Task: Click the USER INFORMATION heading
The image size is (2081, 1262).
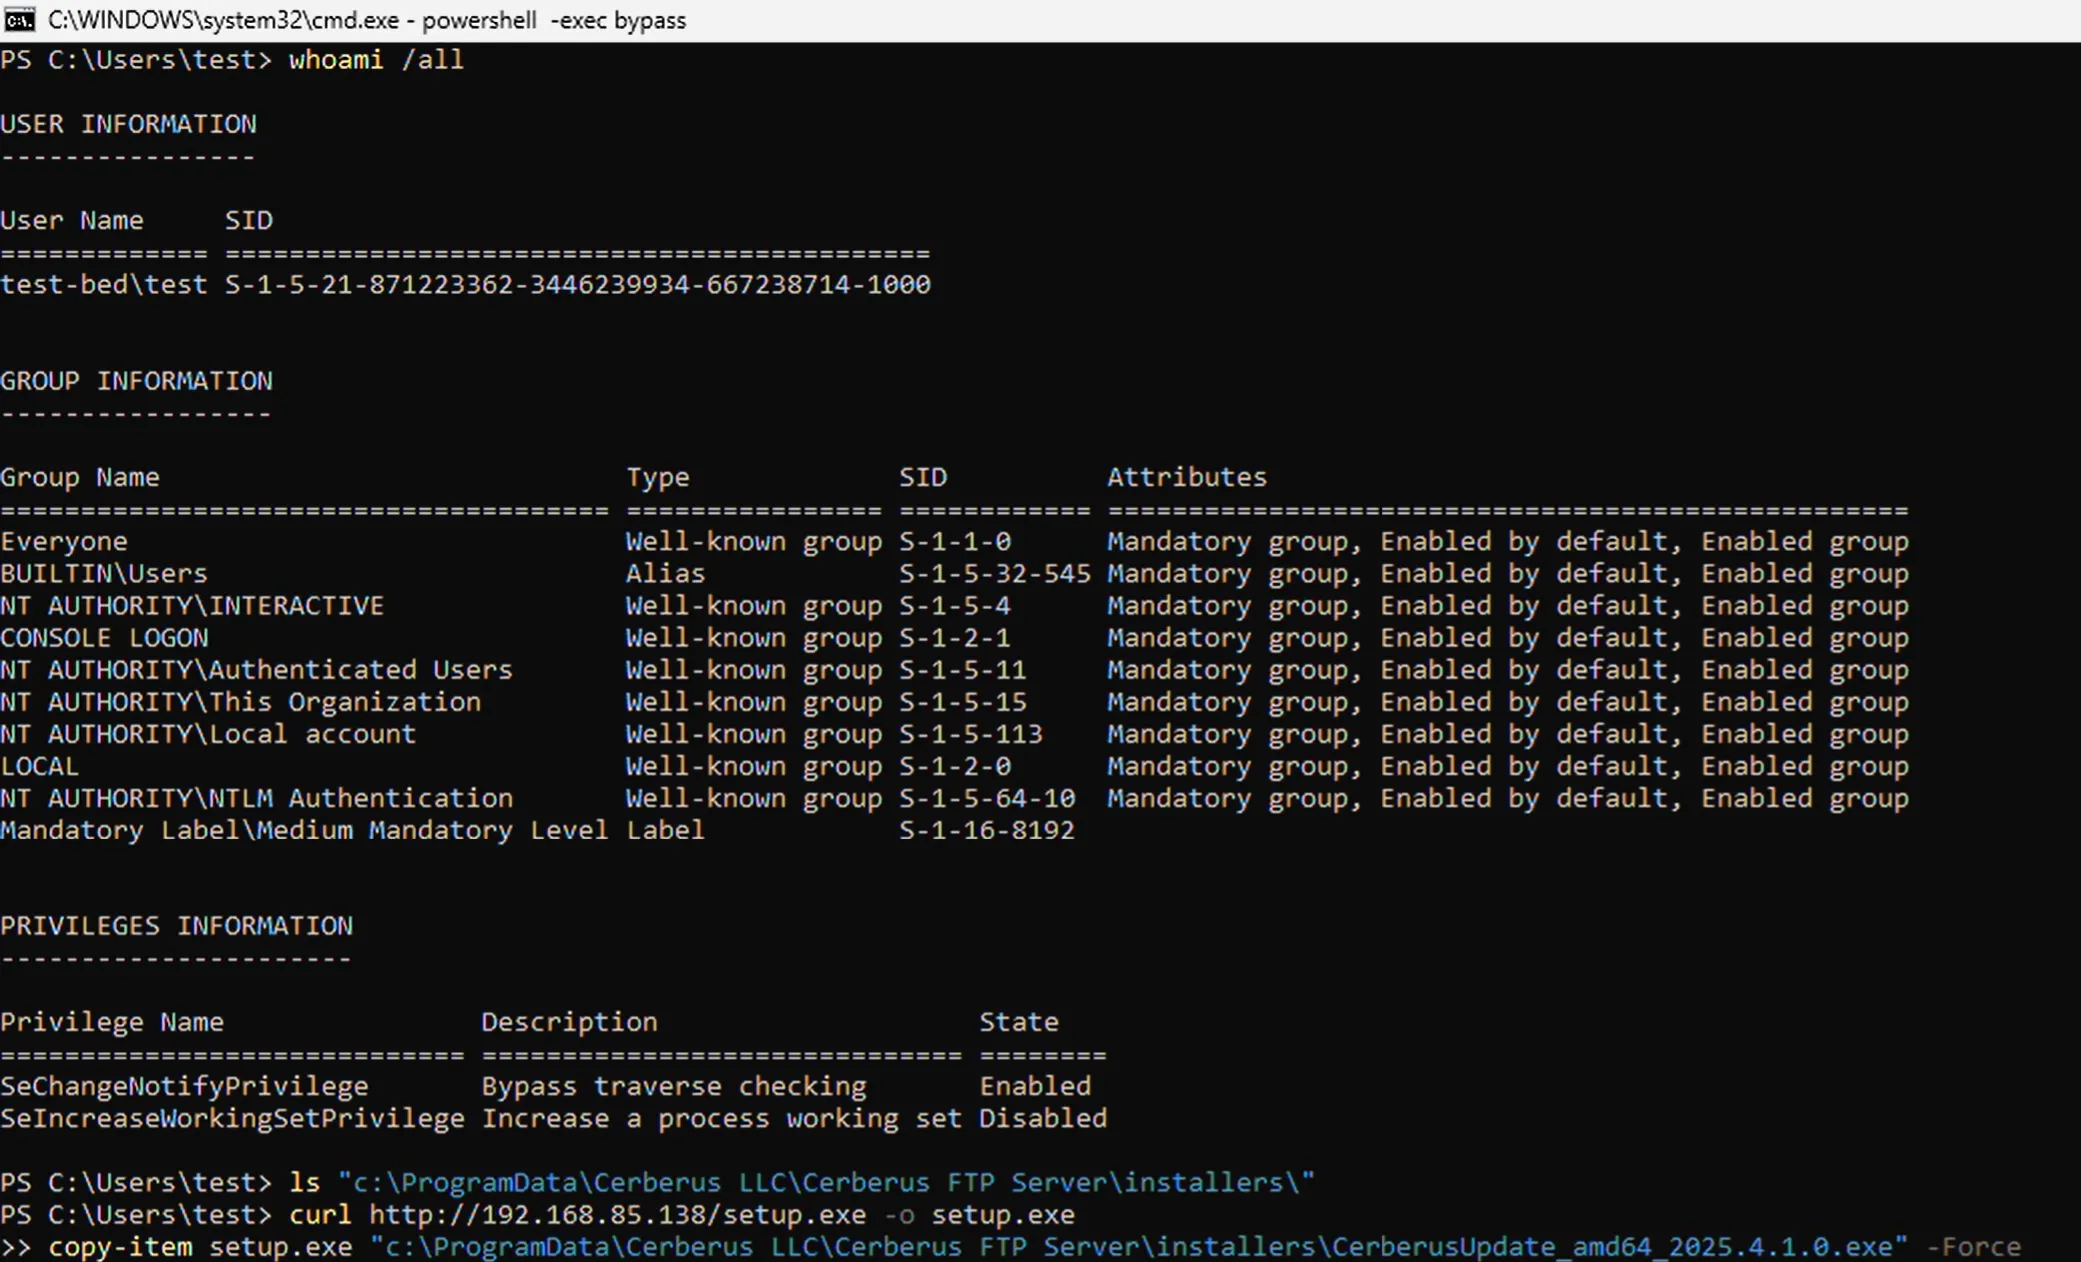Action: pos(128,124)
